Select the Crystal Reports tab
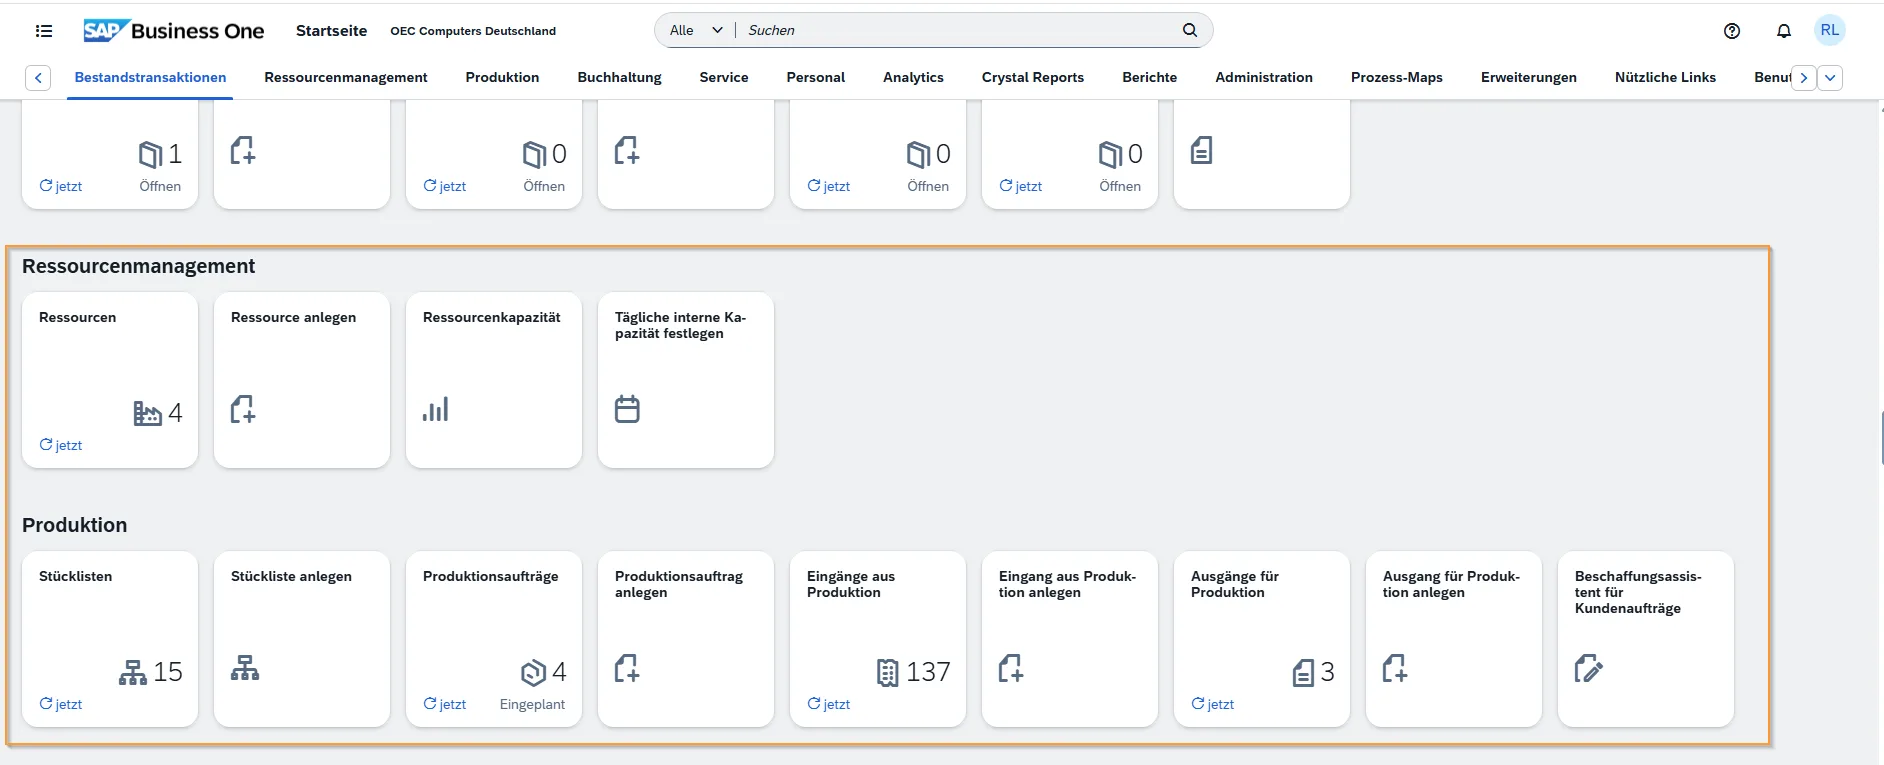The height and width of the screenshot is (765, 1884). tap(1032, 78)
